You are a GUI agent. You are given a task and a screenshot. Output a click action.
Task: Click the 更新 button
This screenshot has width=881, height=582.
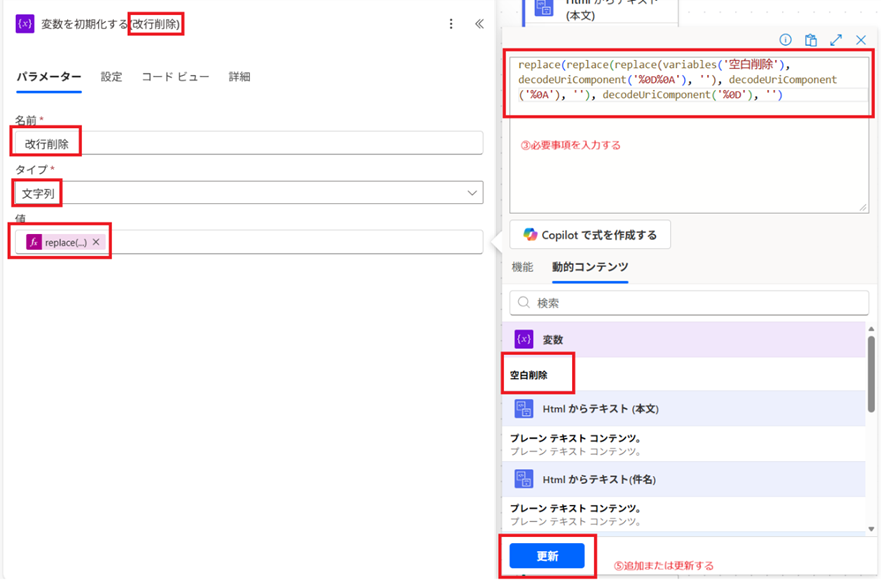pos(546,556)
